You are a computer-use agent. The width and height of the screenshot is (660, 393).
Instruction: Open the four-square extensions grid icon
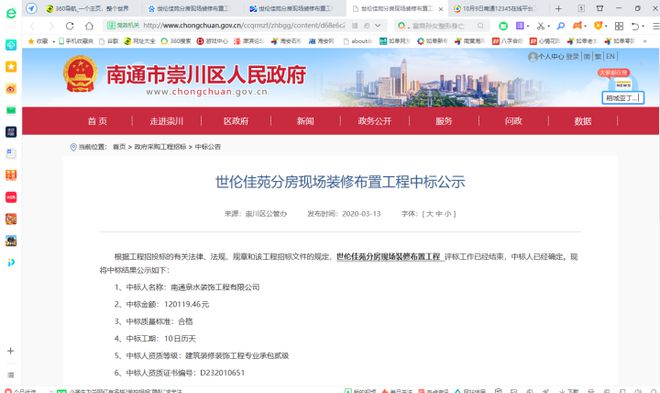point(619,26)
